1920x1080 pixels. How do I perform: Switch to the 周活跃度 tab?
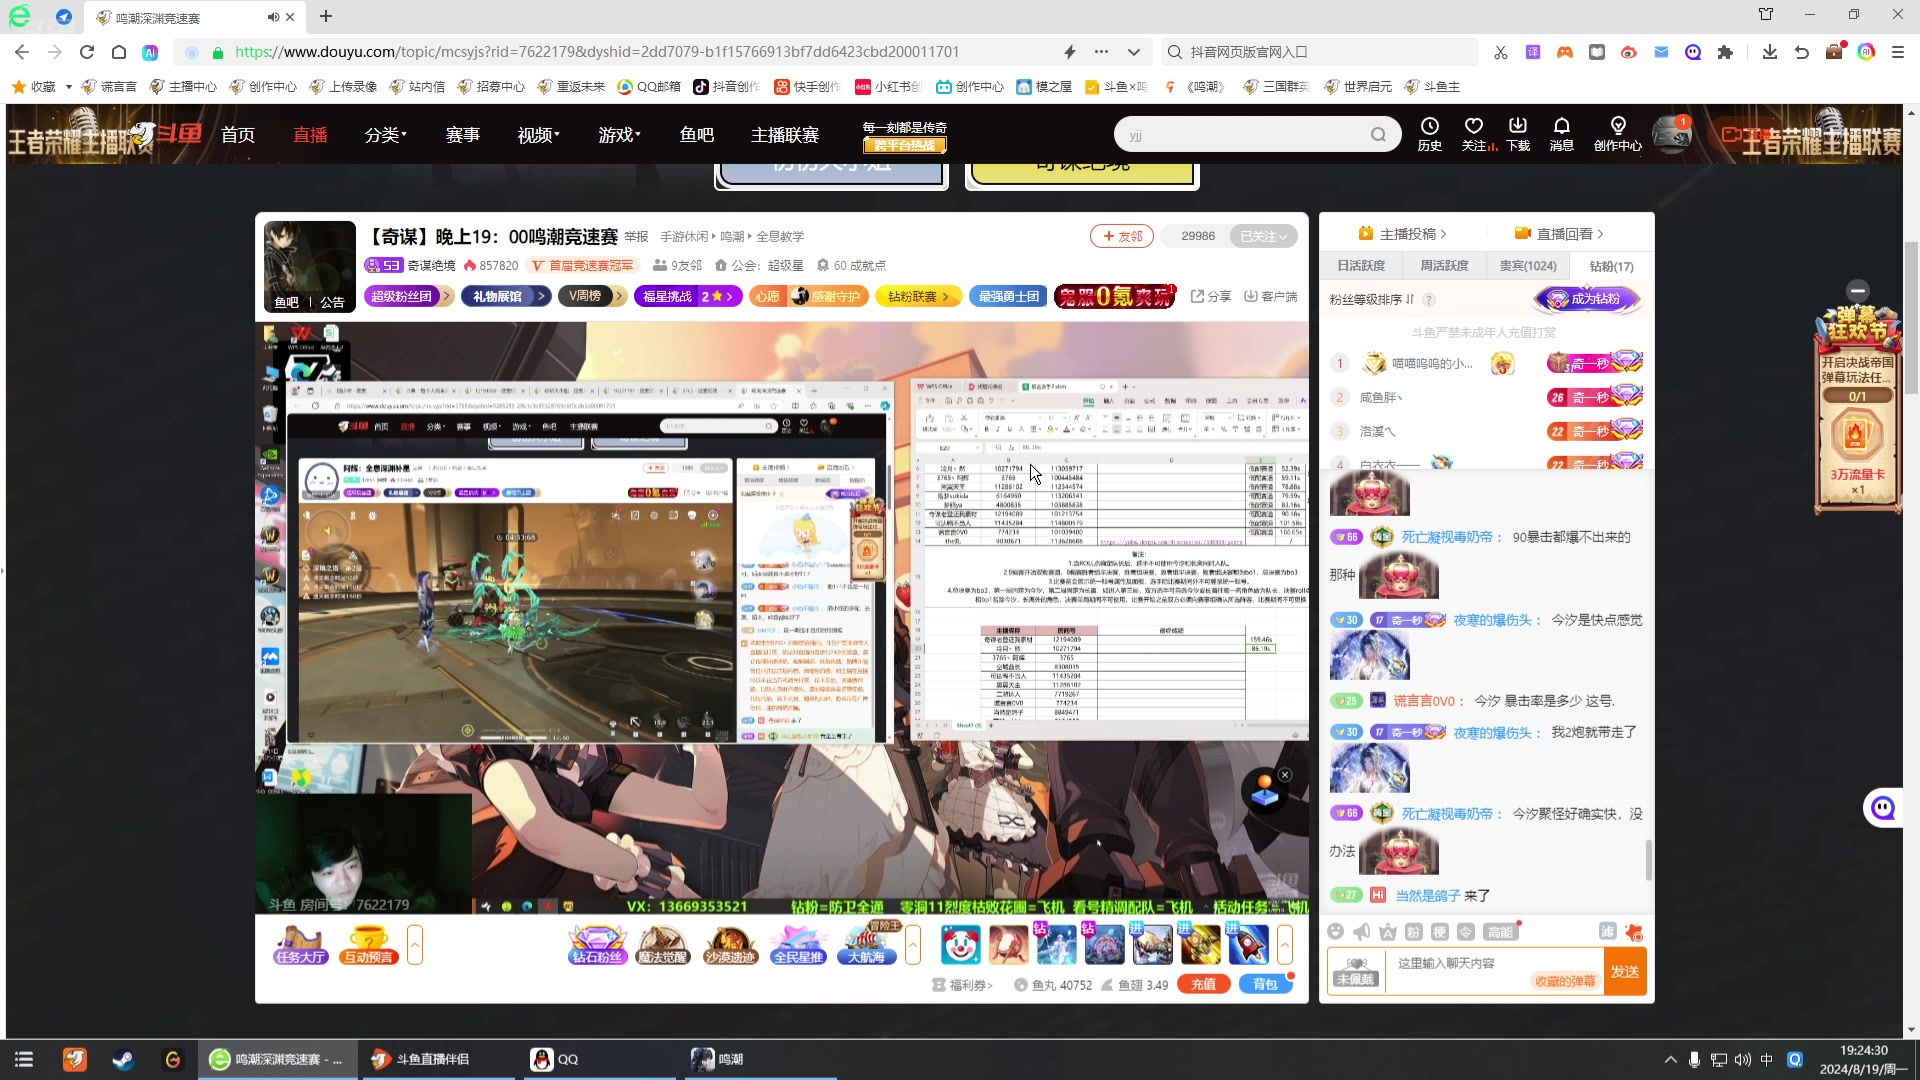point(1445,266)
